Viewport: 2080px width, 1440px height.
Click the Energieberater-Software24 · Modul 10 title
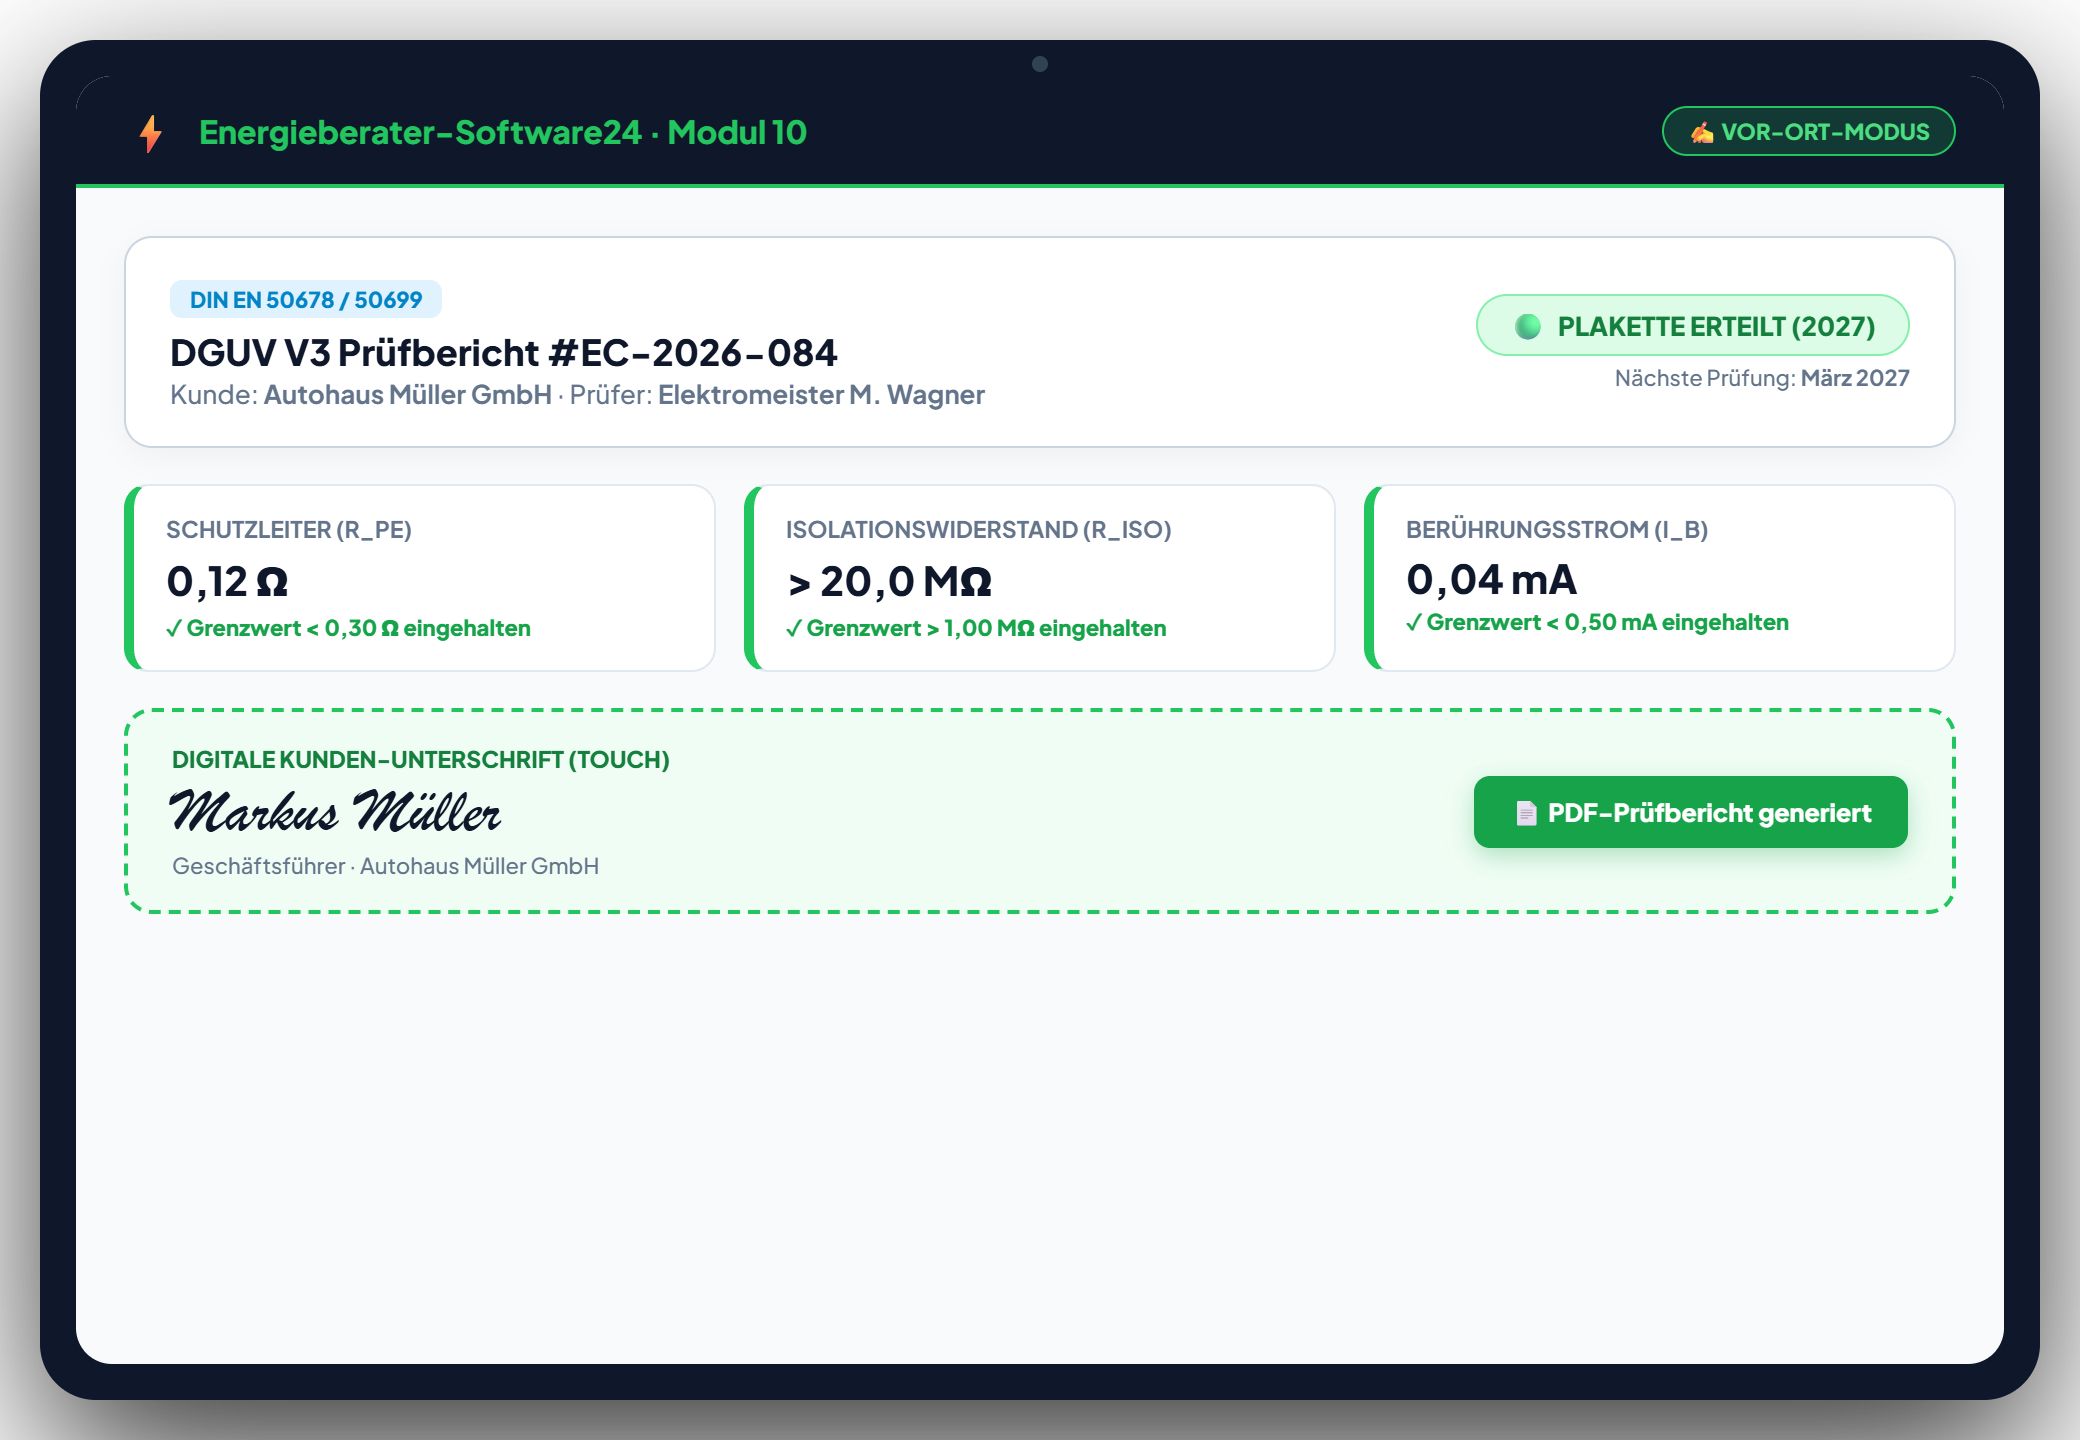coord(502,132)
